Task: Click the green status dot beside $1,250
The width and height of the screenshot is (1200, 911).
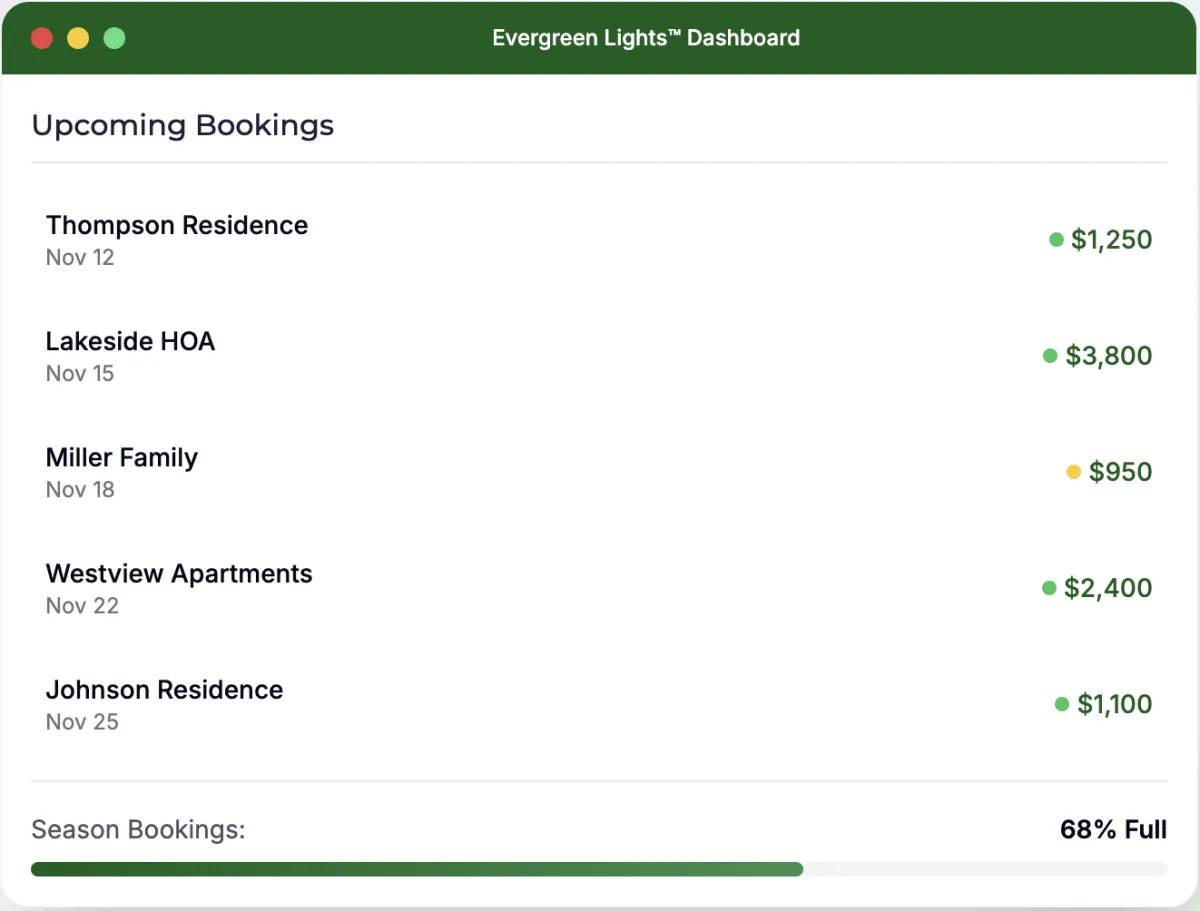Action: [x=1056, y=240]
